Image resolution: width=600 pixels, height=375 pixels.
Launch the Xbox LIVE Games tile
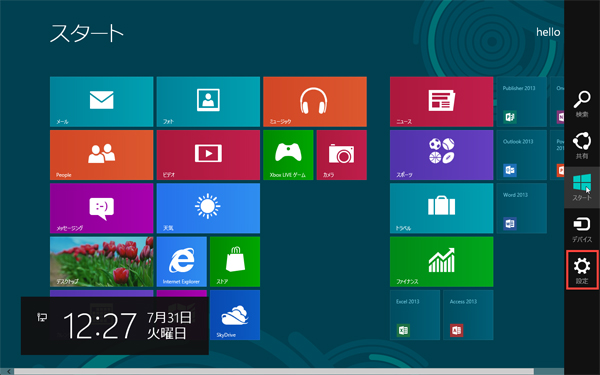pyautogui.click(x=288, y=155)
